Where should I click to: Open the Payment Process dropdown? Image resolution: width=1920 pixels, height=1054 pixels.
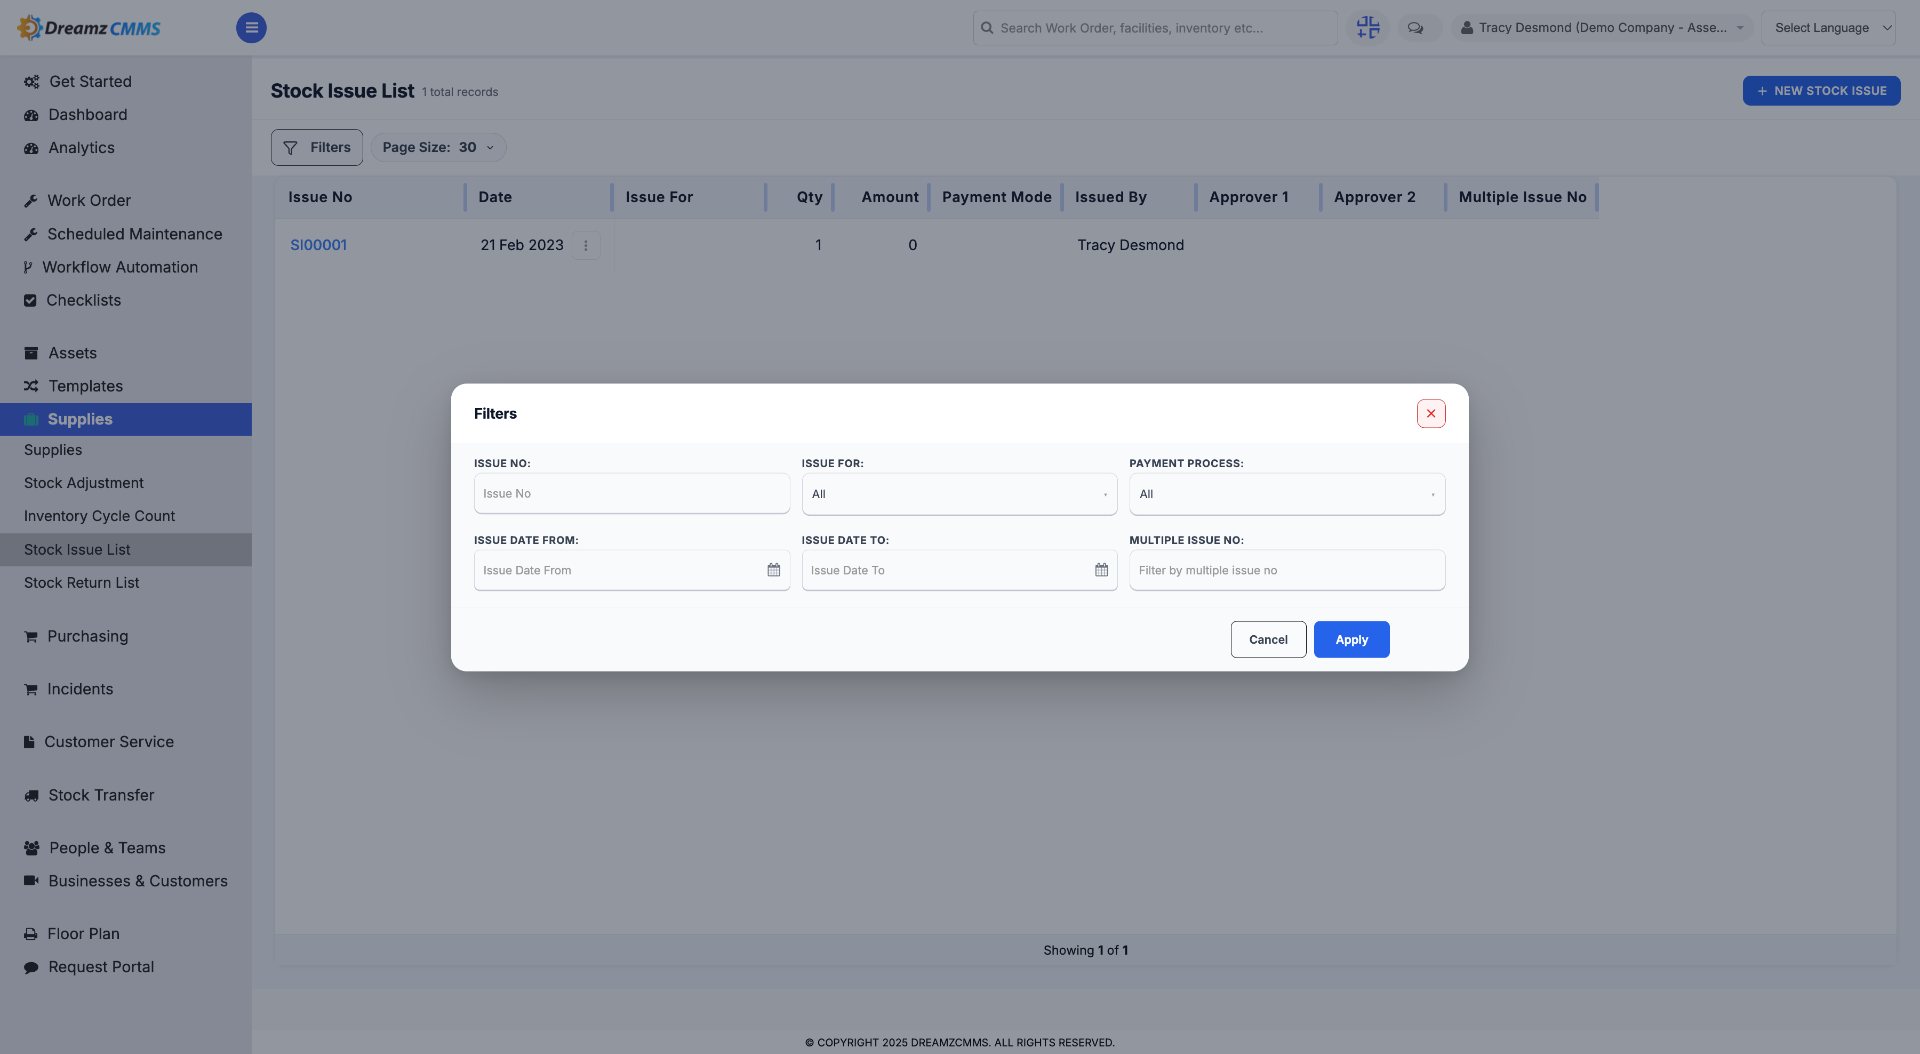pos(1287,494)
